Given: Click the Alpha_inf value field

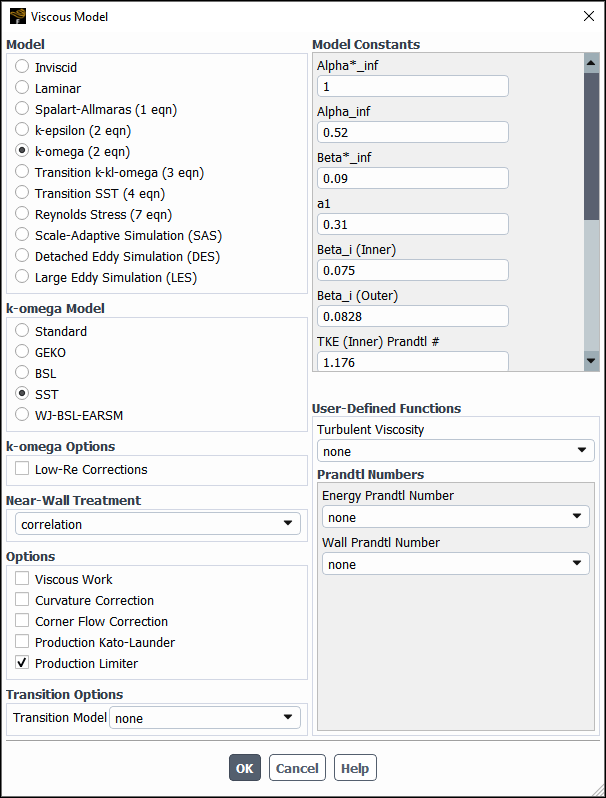Looking at the screenshot, I should point(412,132).
